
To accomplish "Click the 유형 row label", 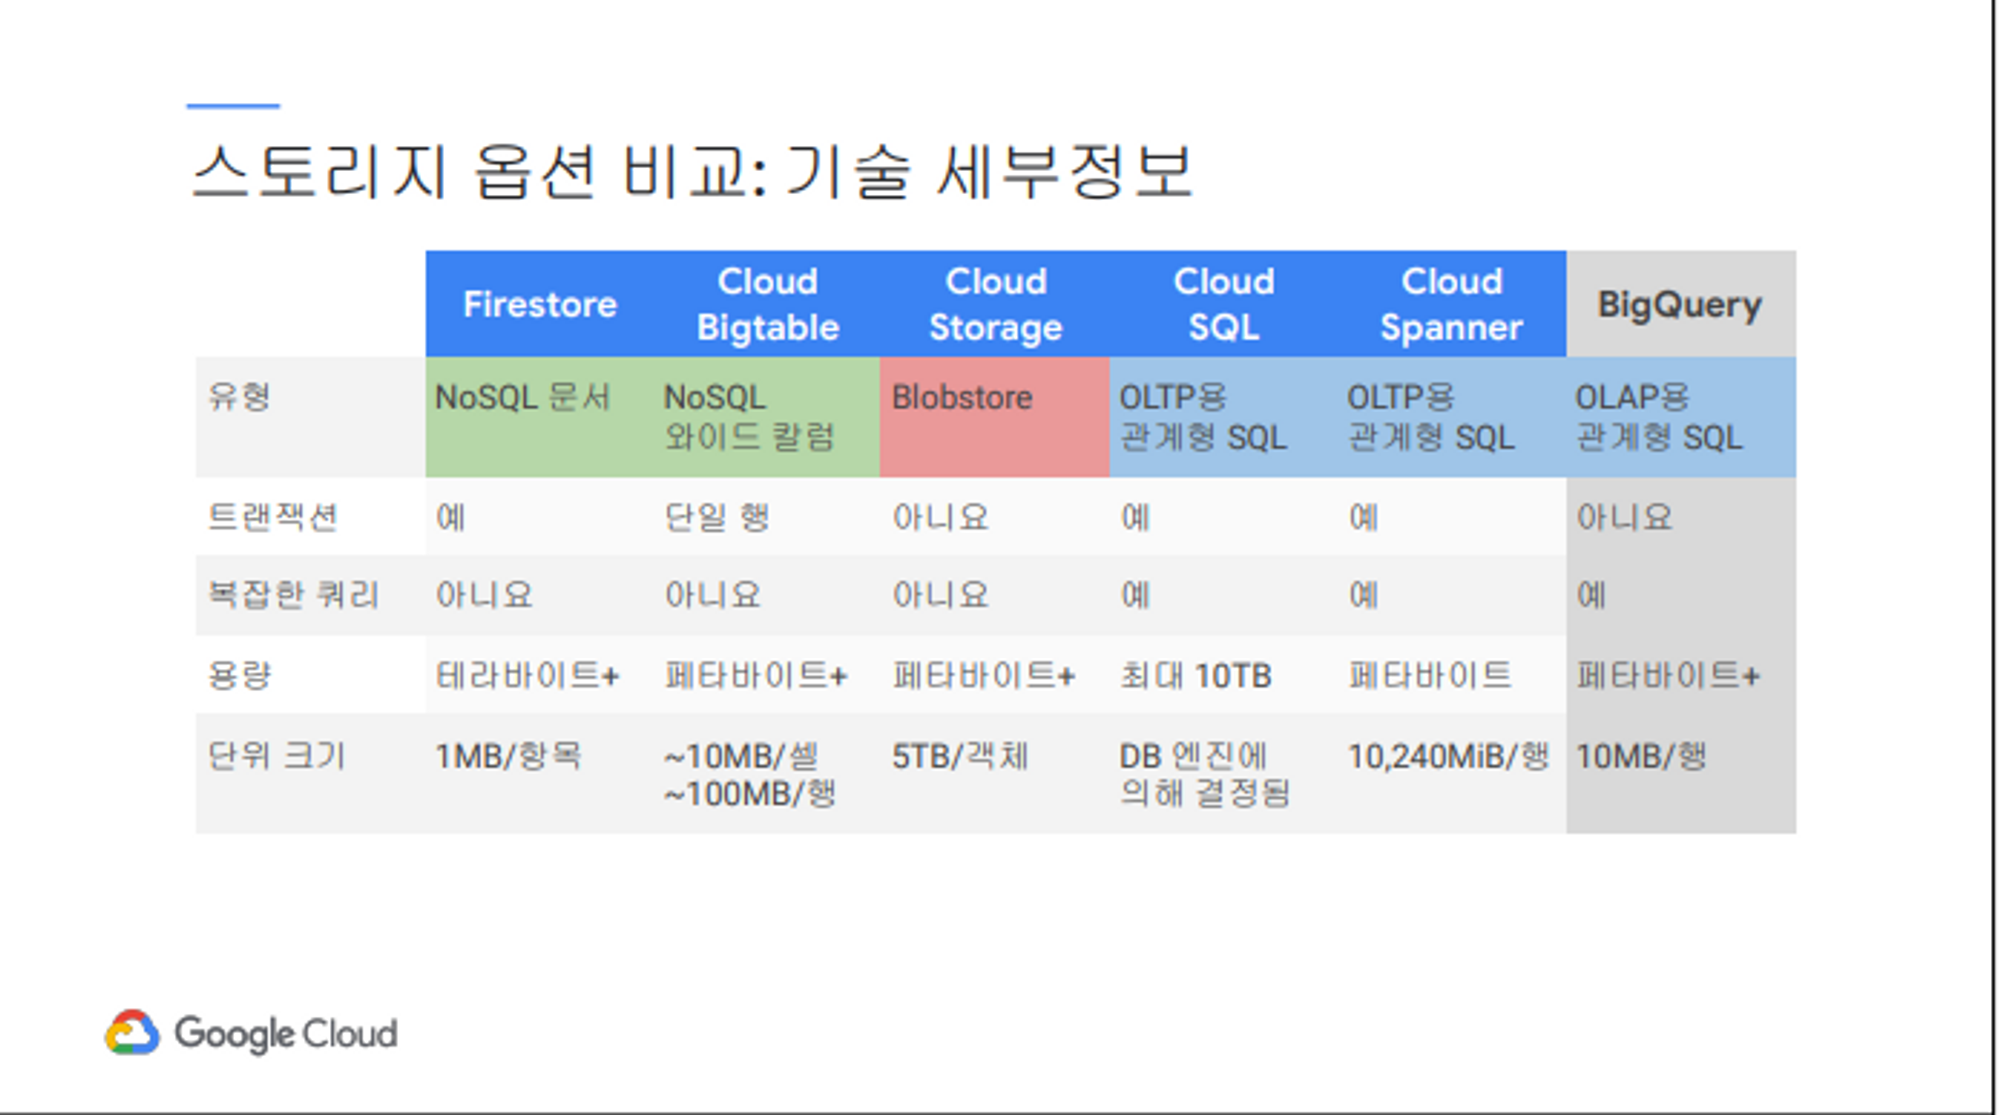I will pyautogui.click(x=240, y=397).
